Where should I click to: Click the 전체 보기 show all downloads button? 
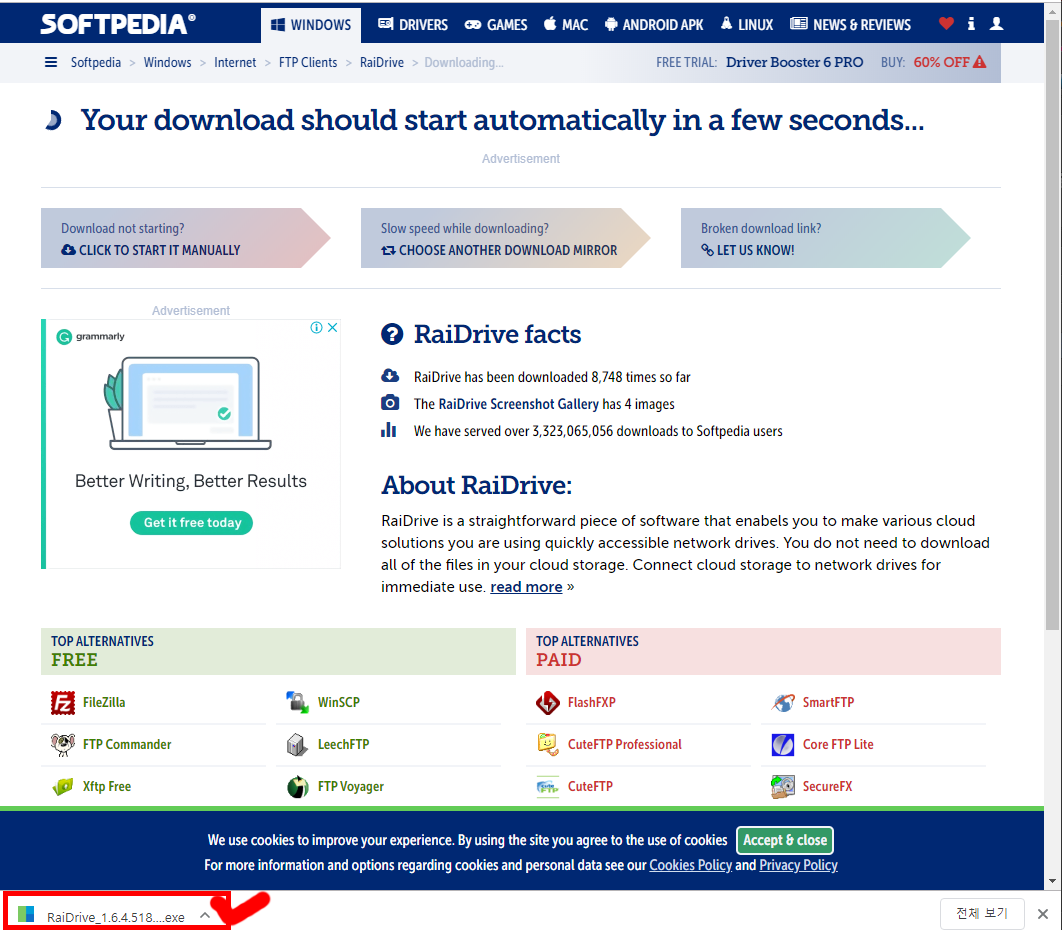pyautogui.click(x=982, y=914)
